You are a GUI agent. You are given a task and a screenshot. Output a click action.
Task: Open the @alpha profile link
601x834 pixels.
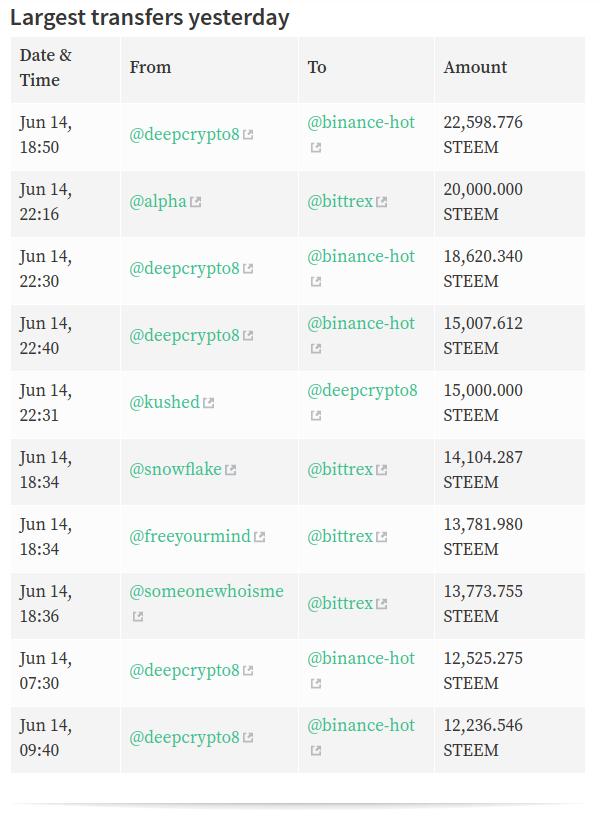click(158, 202)
